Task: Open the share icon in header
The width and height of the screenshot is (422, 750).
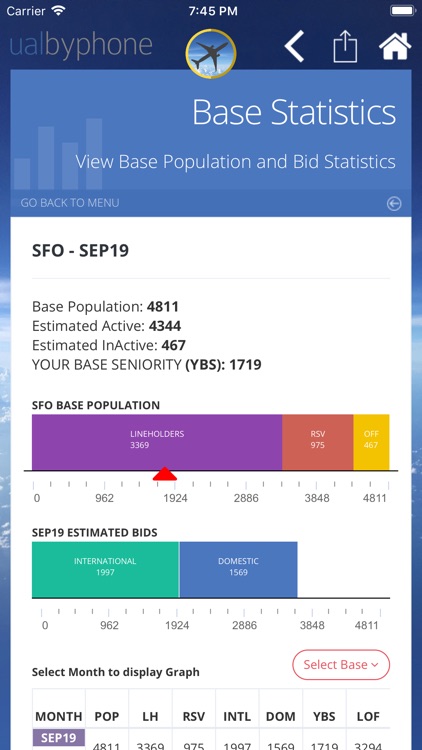Action: (x=345, y=46)
